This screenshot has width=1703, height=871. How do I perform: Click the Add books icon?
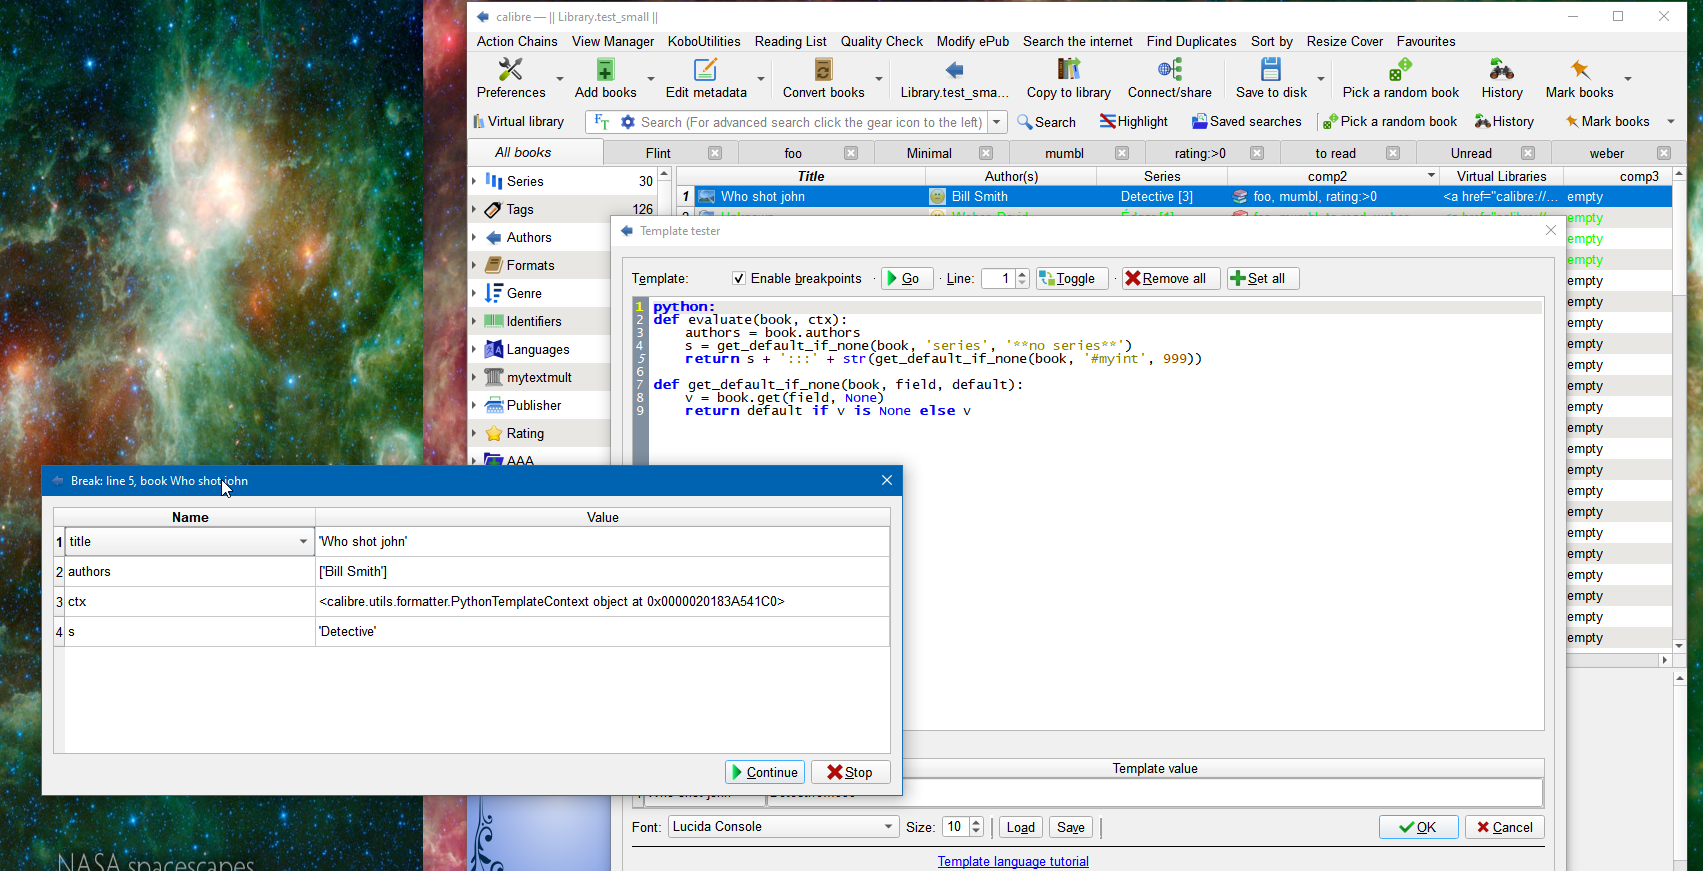[x=605, y=69]
